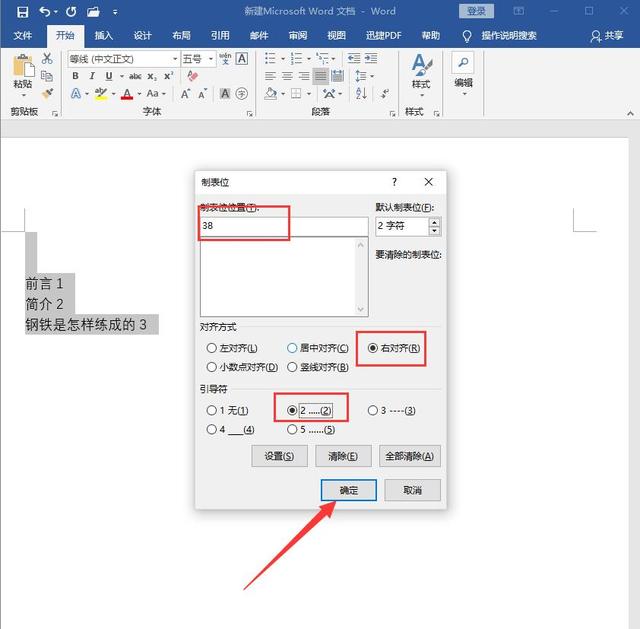Image resolution: width=640 pixels, height=629 pixels.
Task: Click the 全部清除 (Clear All) button
Action: tap(409, 456)
